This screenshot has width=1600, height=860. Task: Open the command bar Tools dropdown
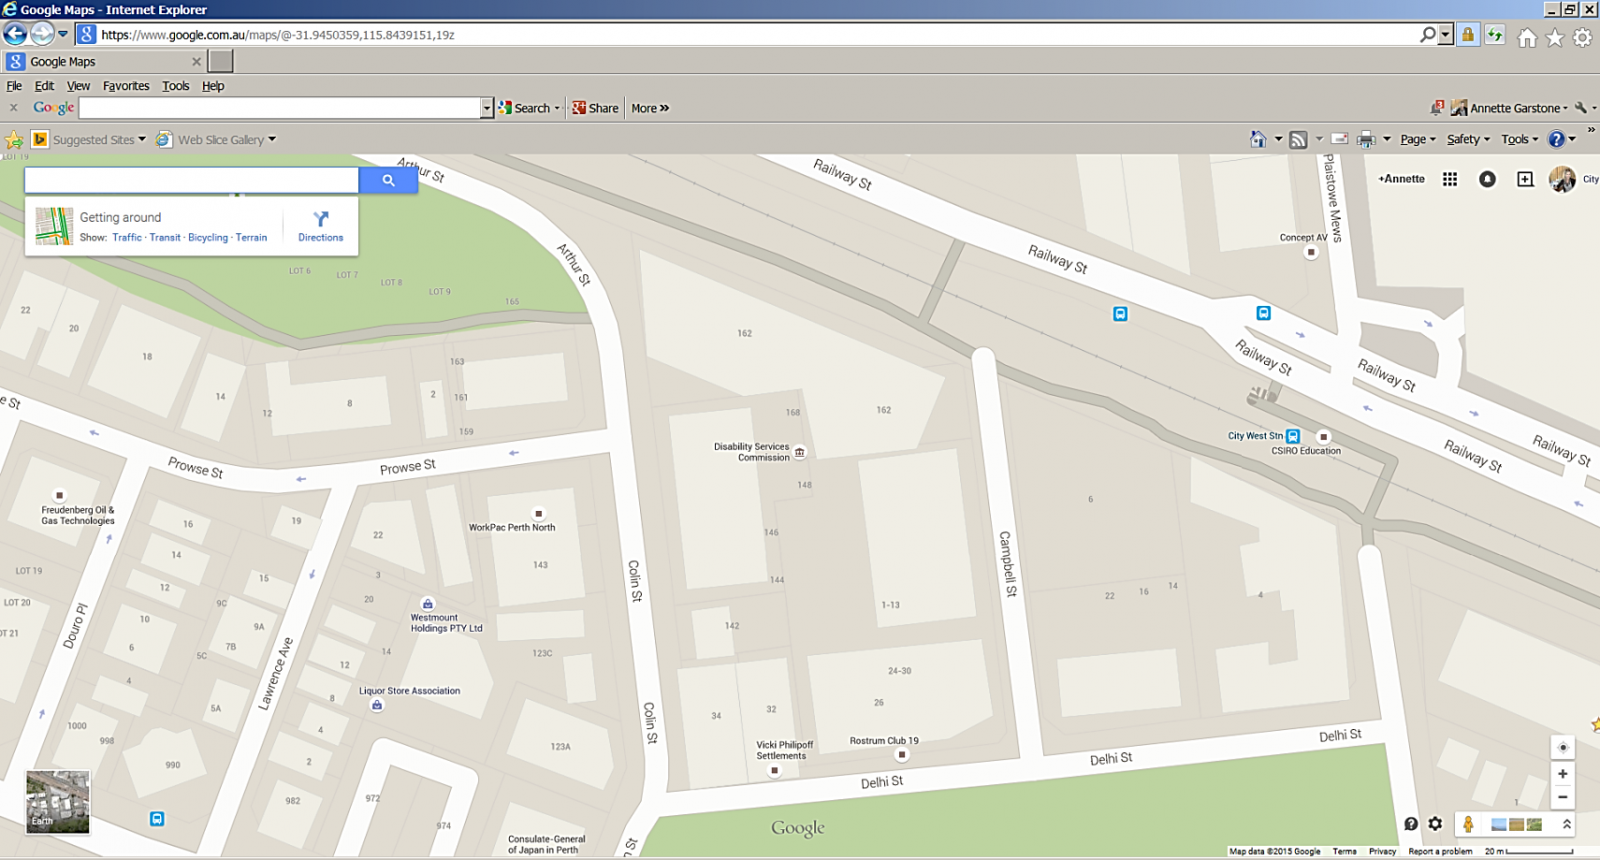pyautogui.click(x=1519, y=139)
